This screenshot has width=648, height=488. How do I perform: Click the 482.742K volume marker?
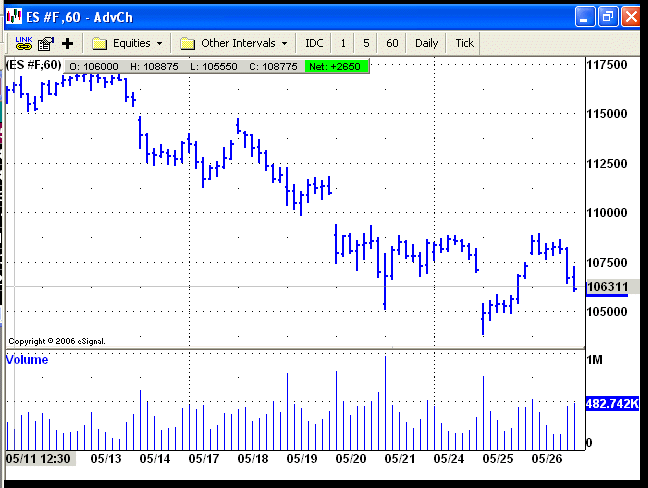(x=612, y=403)
